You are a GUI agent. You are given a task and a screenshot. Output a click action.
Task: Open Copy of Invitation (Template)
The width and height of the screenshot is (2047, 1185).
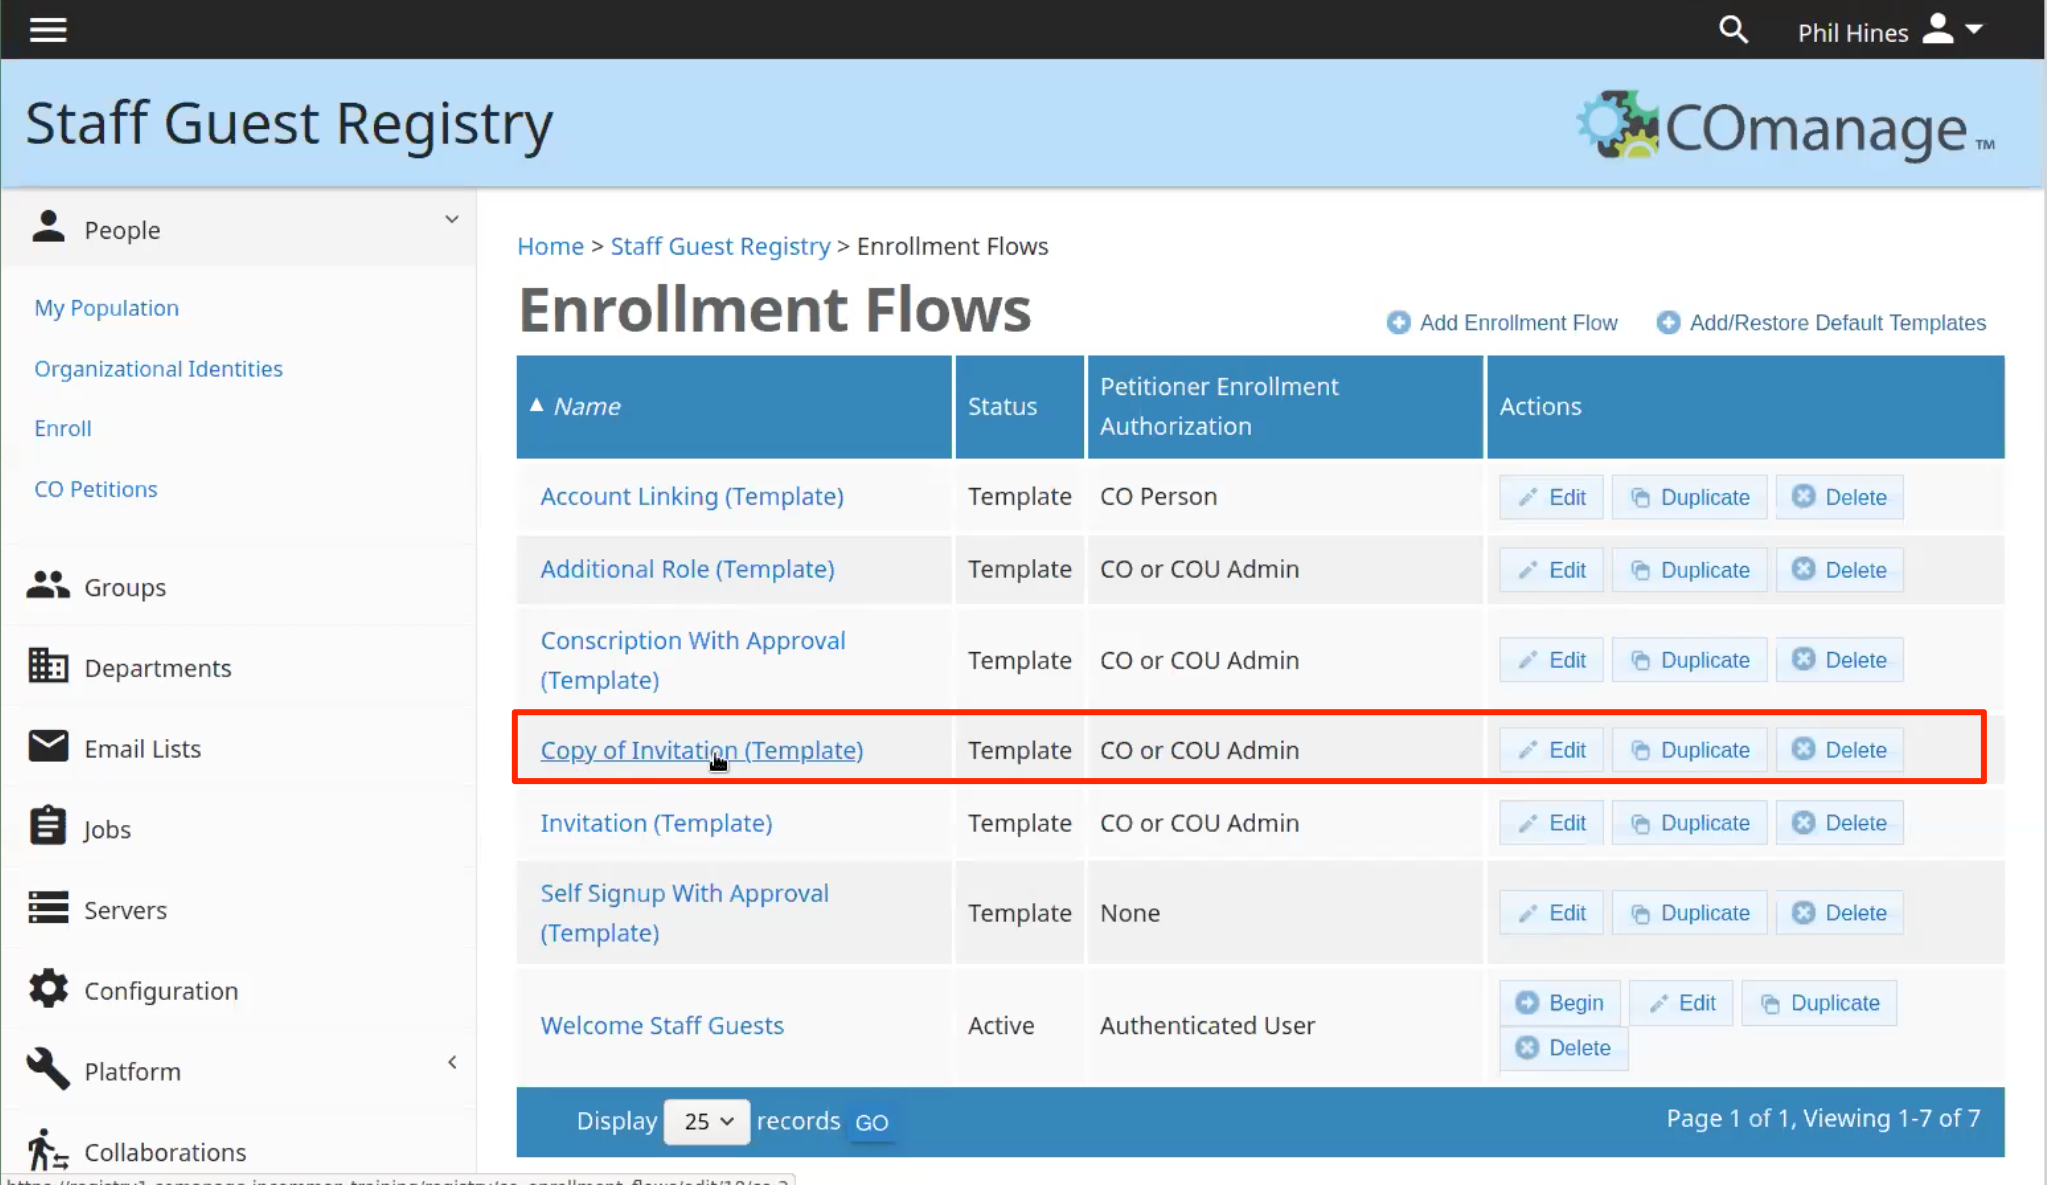click(701, 750)
